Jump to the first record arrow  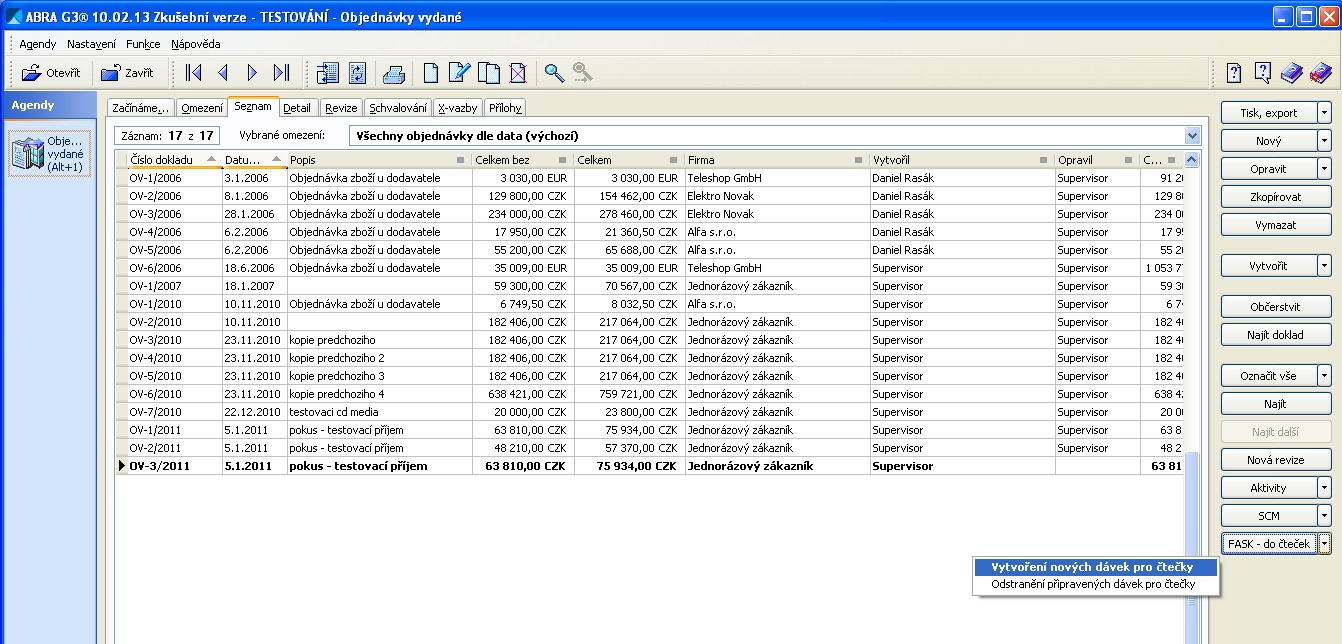click(194, 73)
